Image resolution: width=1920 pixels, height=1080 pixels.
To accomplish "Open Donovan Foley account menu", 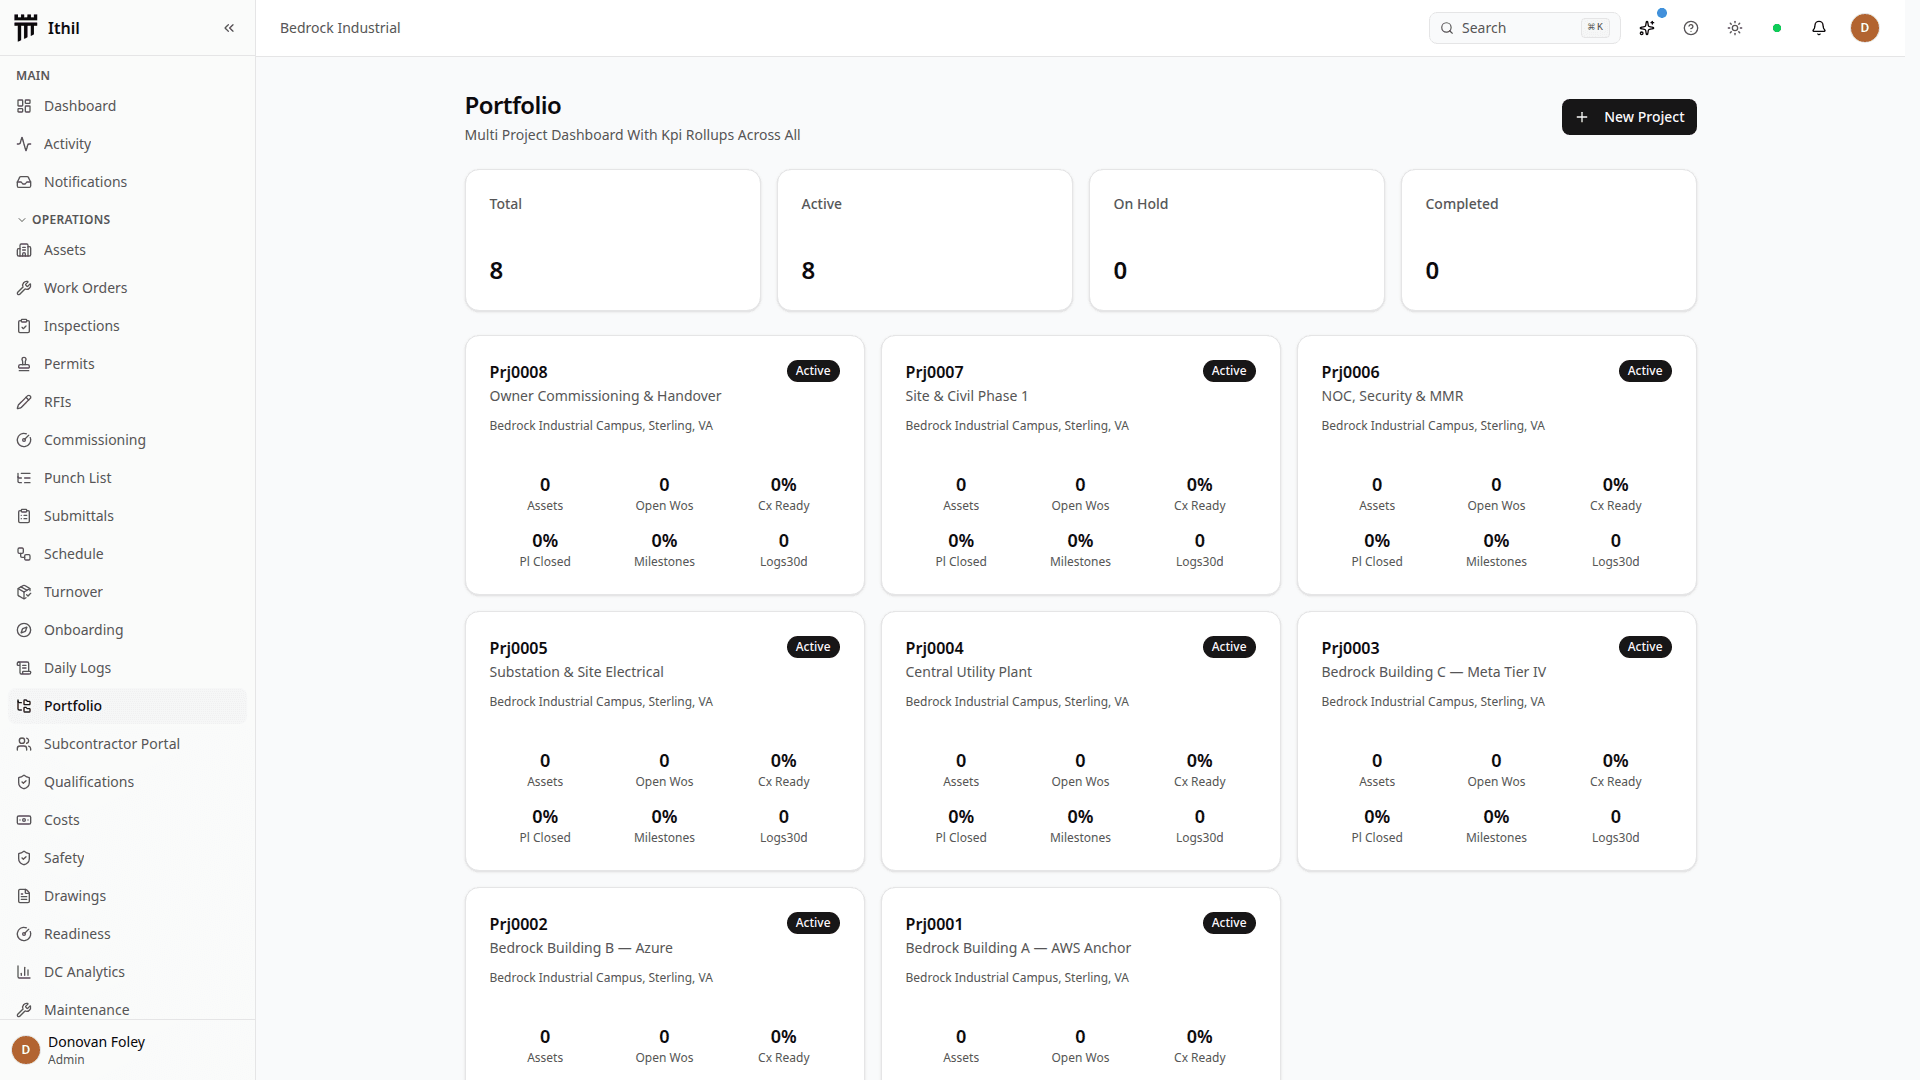I will tap(127, 1050).
